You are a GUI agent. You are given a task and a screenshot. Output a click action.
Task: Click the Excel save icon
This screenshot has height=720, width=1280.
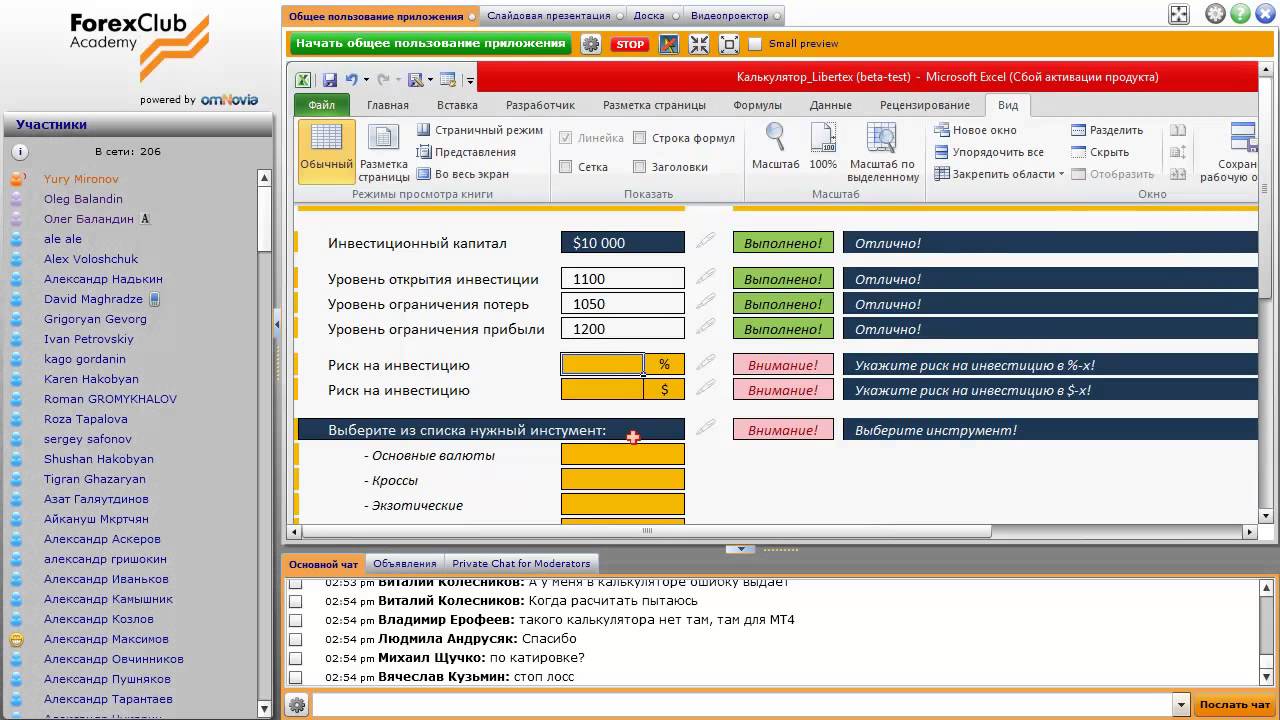[x=330, y=79]
